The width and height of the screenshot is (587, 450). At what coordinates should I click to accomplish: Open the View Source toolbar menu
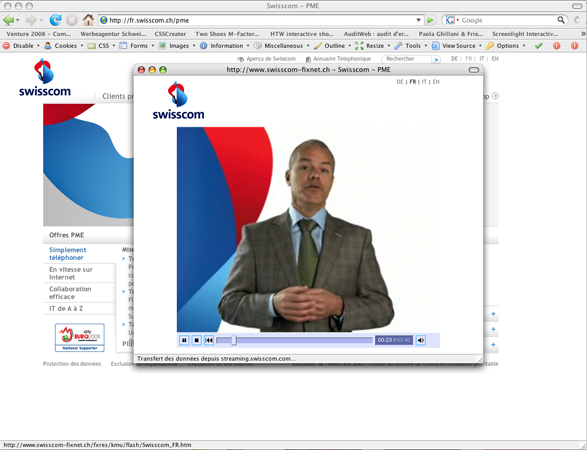[x=457, y=46]
